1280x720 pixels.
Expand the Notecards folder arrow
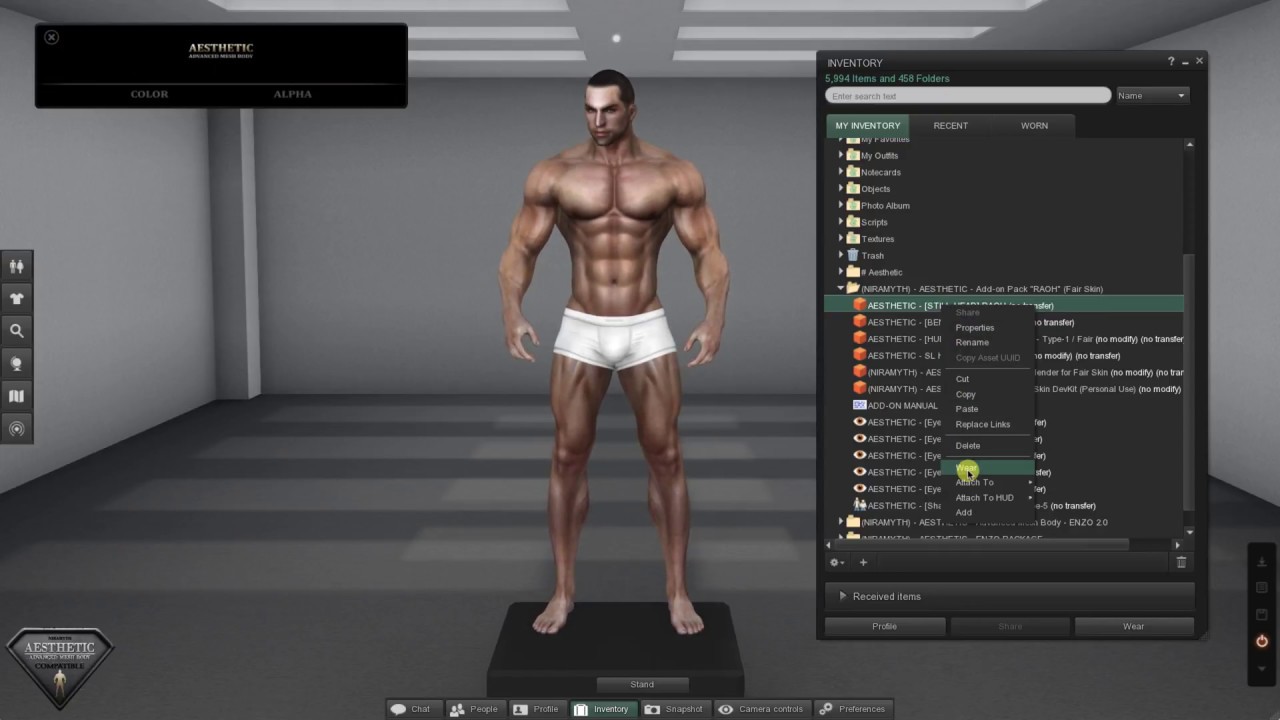[x=841, y=172]
